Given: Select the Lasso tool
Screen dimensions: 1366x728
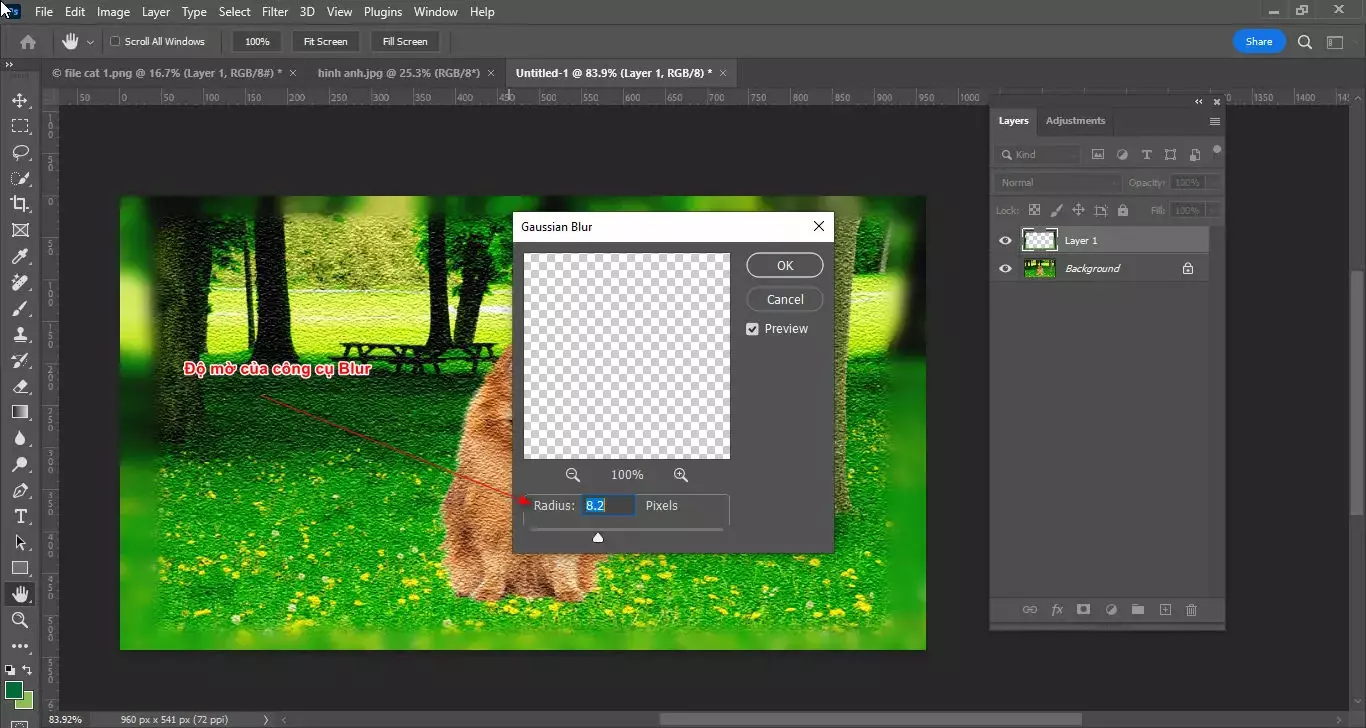Looking at the screenshot, I should click(20, 152).
